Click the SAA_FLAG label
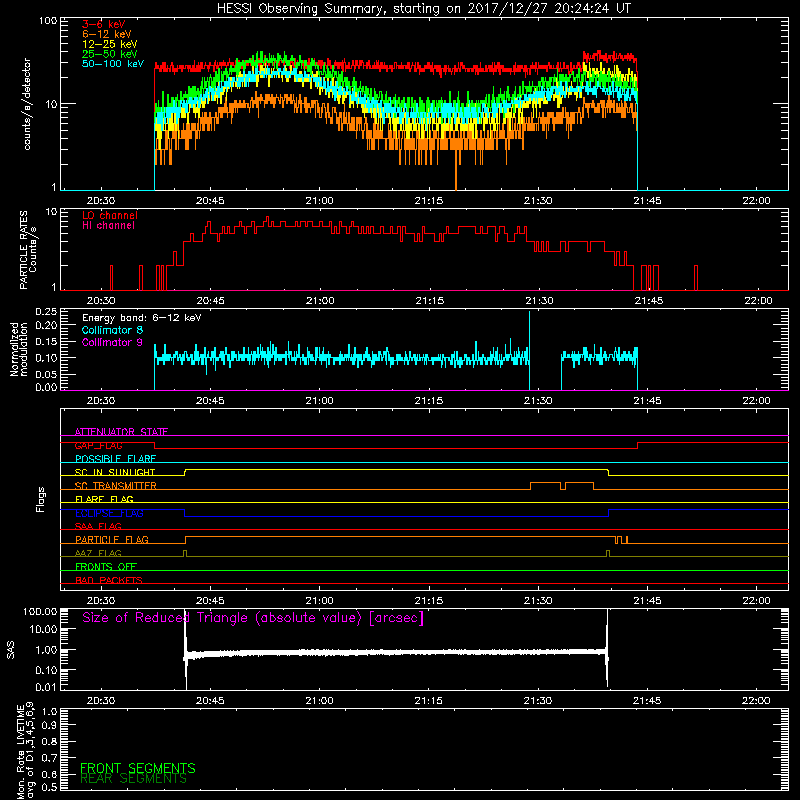 pos(98,526)
